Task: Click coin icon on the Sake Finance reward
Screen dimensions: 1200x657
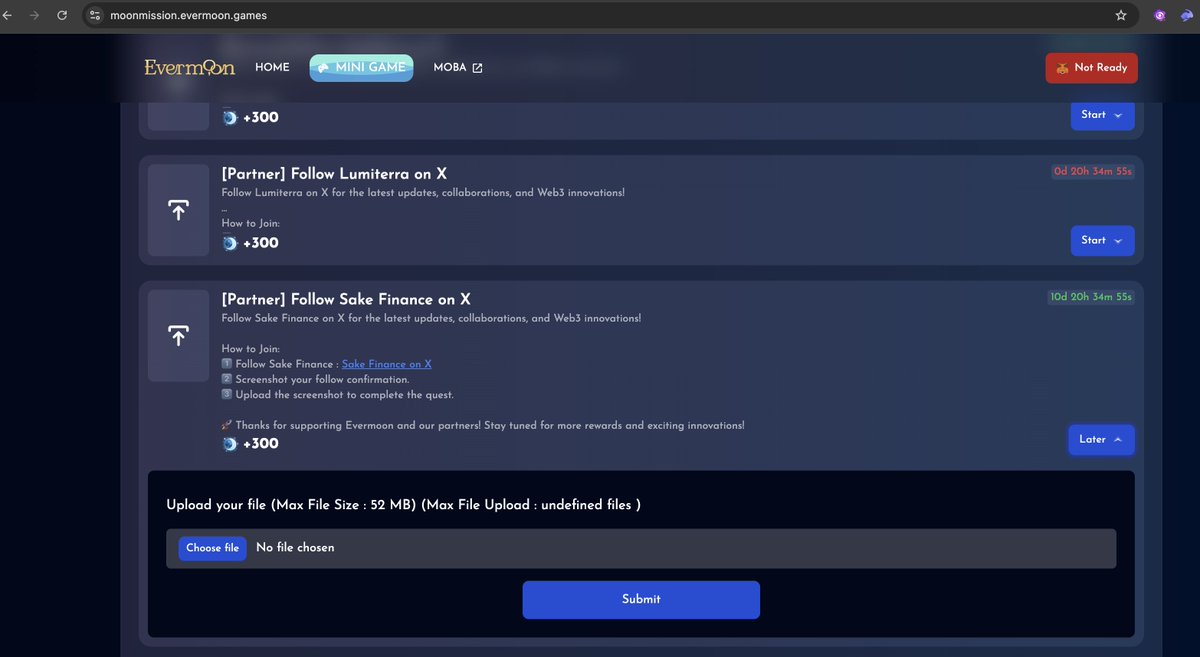Action: coord(230,444)
